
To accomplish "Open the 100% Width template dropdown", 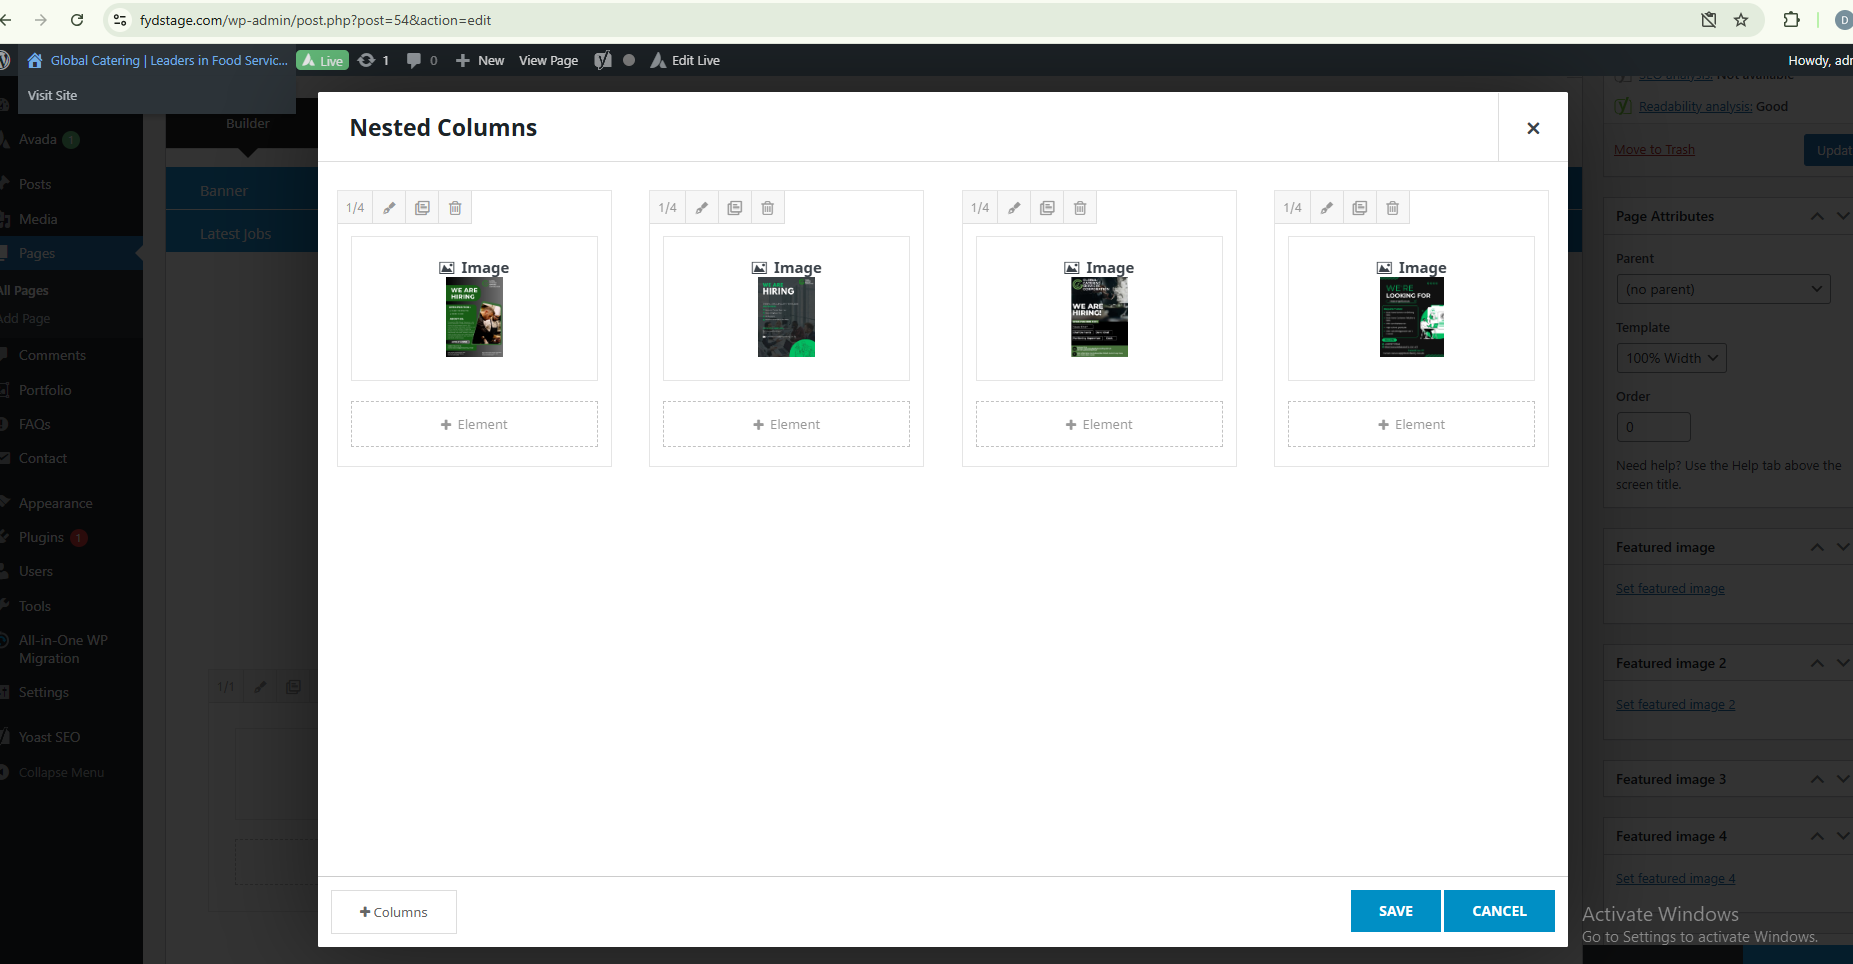I will pos(1671,358).
